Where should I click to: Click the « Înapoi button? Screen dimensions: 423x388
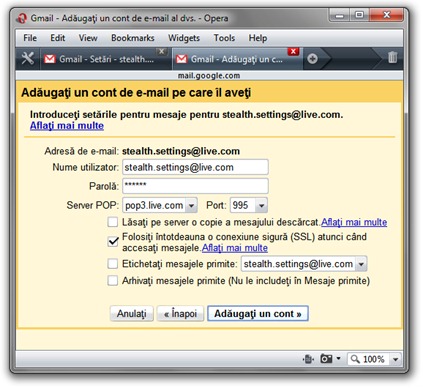click(x=180, y=314)
